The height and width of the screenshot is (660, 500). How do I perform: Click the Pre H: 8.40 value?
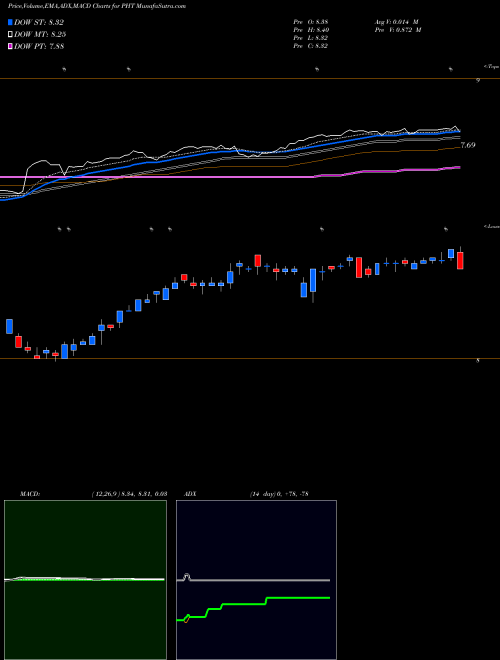coord(311,30)
